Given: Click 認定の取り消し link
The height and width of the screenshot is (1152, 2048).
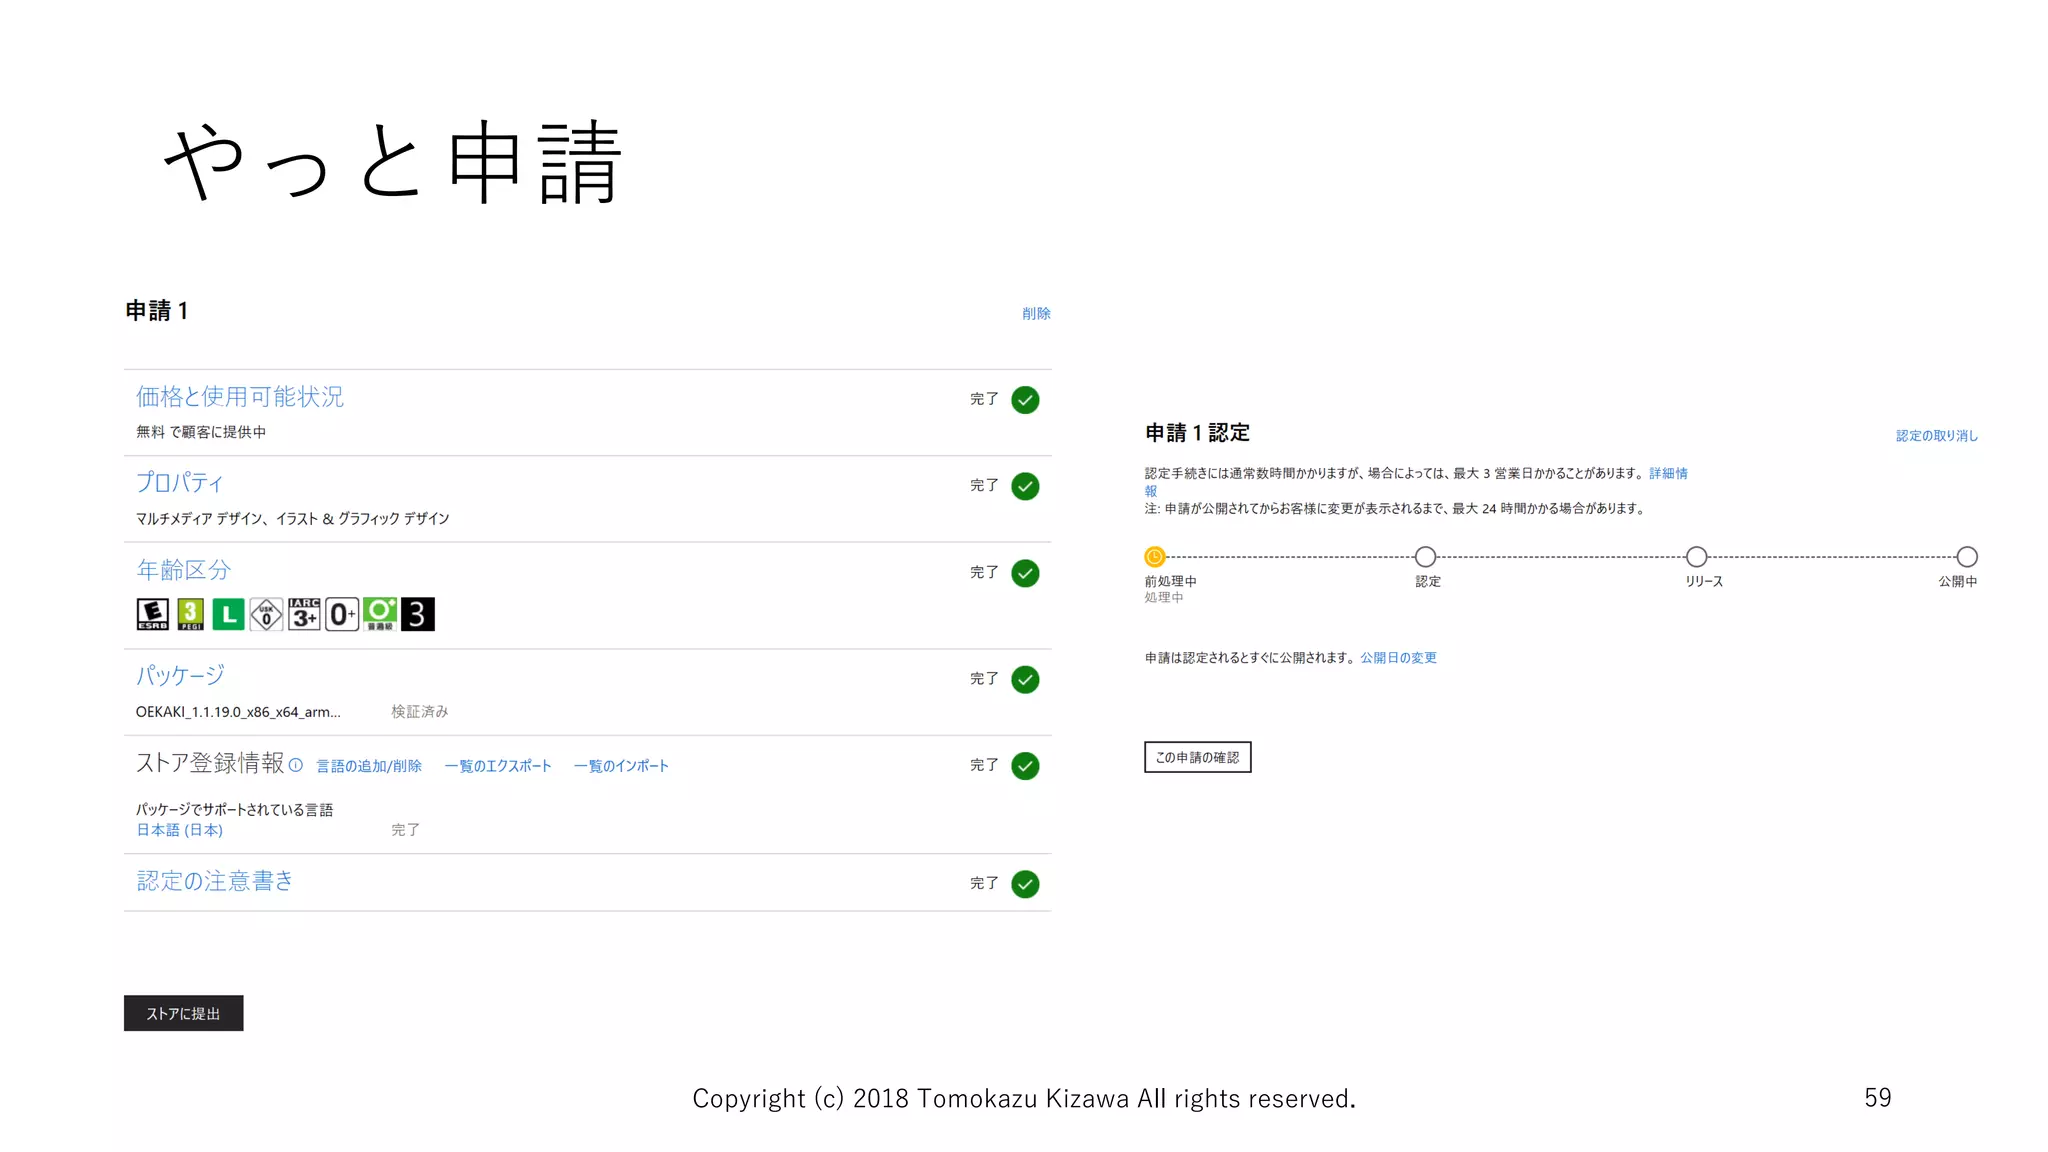Looking at the screenshot, I should coord(1937,436).
